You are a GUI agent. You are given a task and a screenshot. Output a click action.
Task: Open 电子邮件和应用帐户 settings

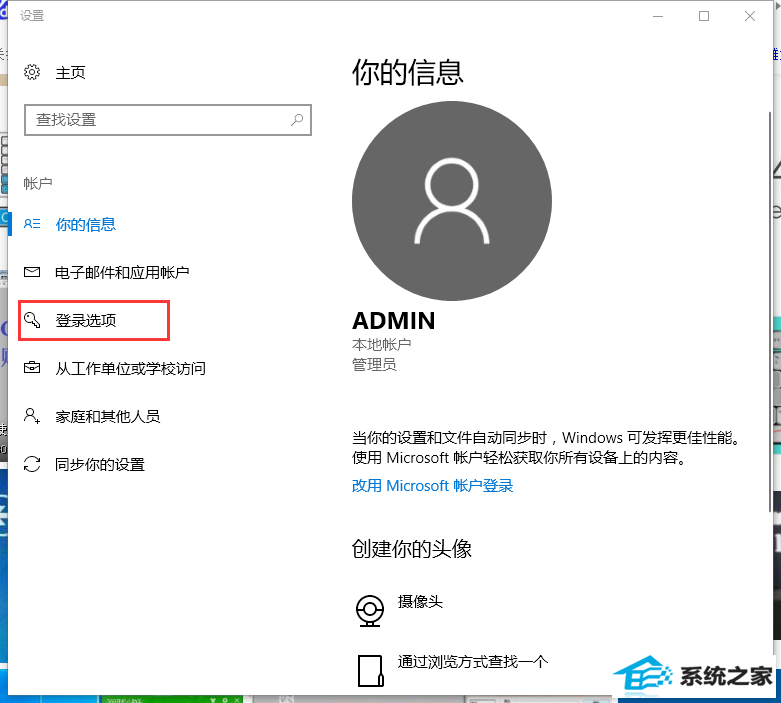click(x=122, y=273)
